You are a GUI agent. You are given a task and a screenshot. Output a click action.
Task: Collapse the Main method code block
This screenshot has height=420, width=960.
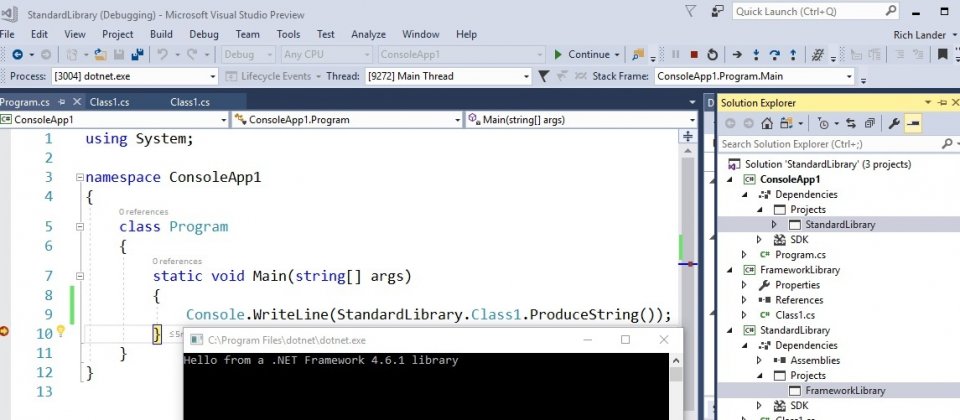tap(80, 276)
